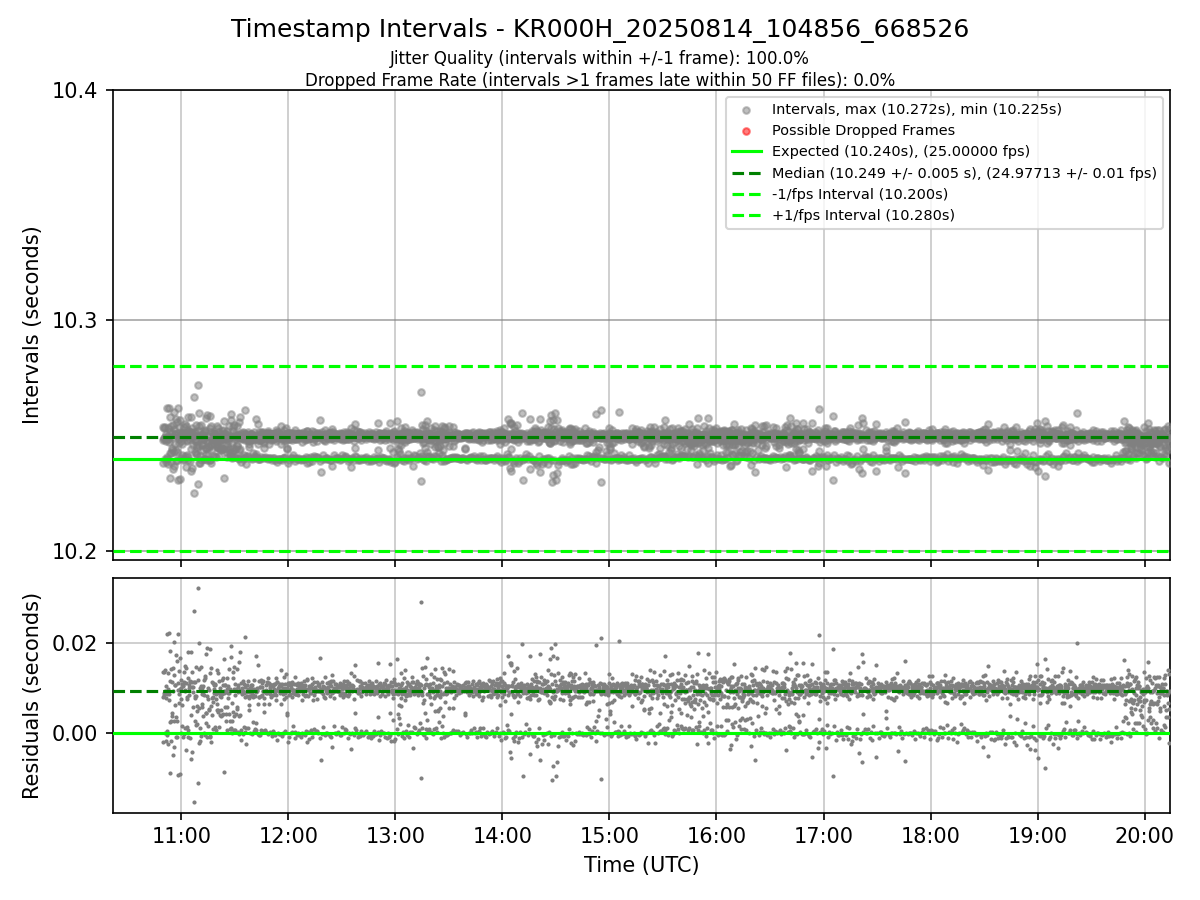1200x900 pixels.
Task: Click the x-axis tick label '11:00'
Action: (x=181, y=834)
